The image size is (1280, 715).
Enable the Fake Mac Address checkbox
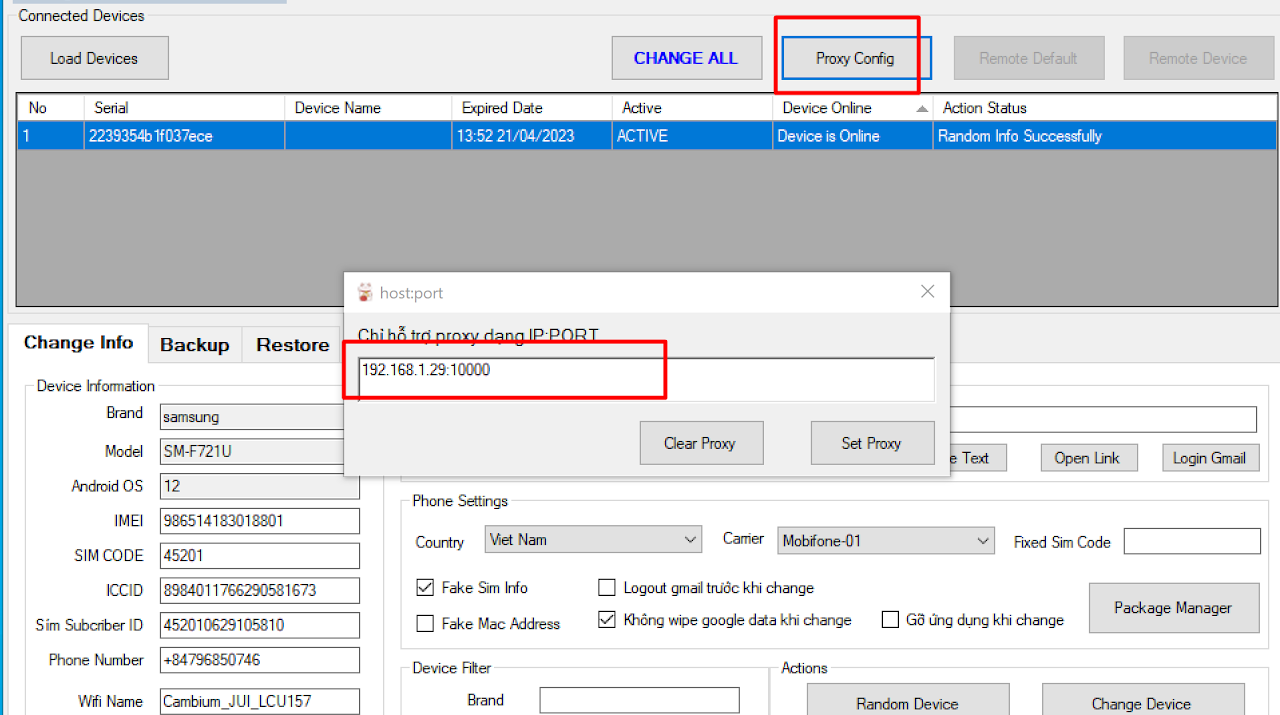click(425, 624)
